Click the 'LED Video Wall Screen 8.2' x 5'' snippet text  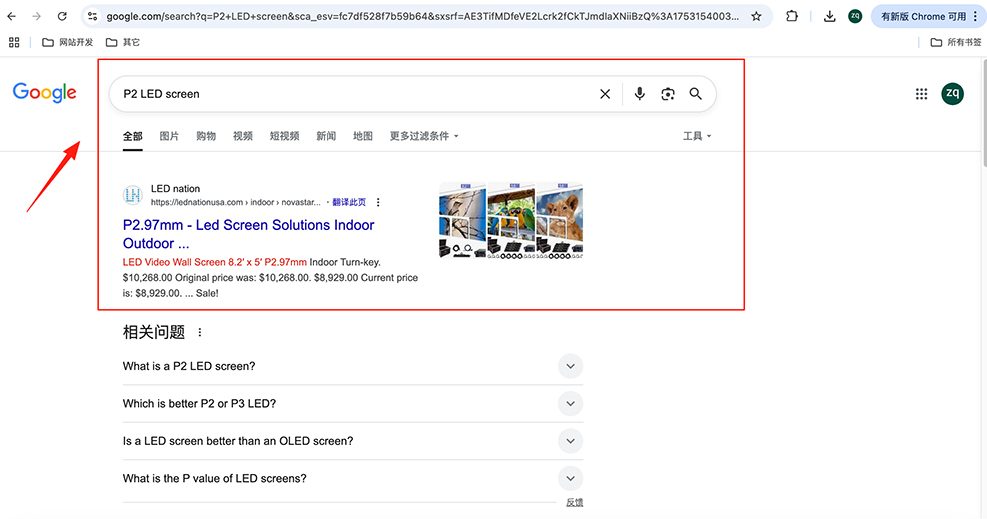pos(215,262)
